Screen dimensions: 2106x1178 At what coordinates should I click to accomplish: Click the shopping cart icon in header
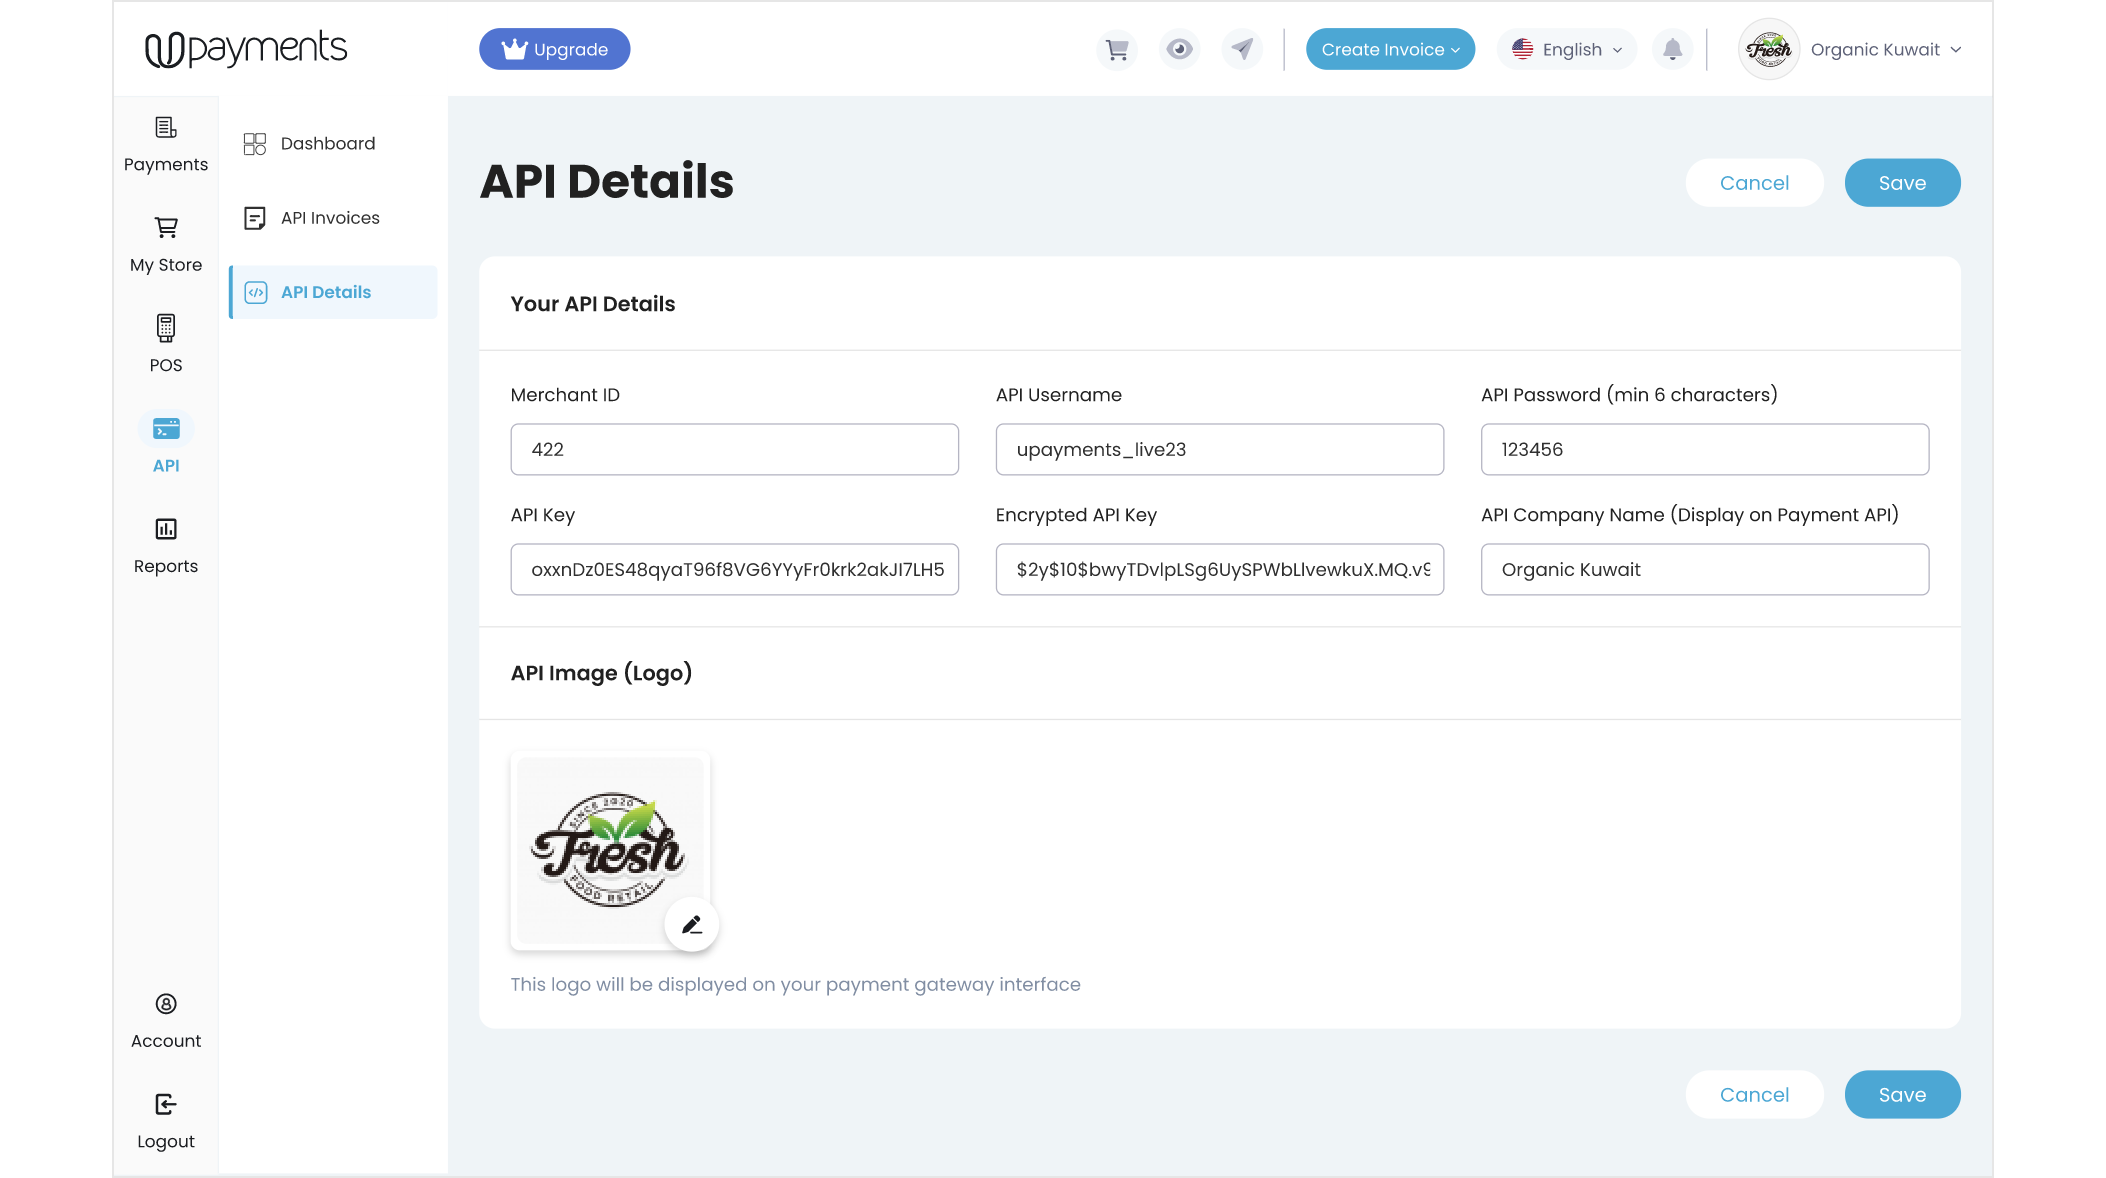pyautogui.click(x=1117, y=49)
